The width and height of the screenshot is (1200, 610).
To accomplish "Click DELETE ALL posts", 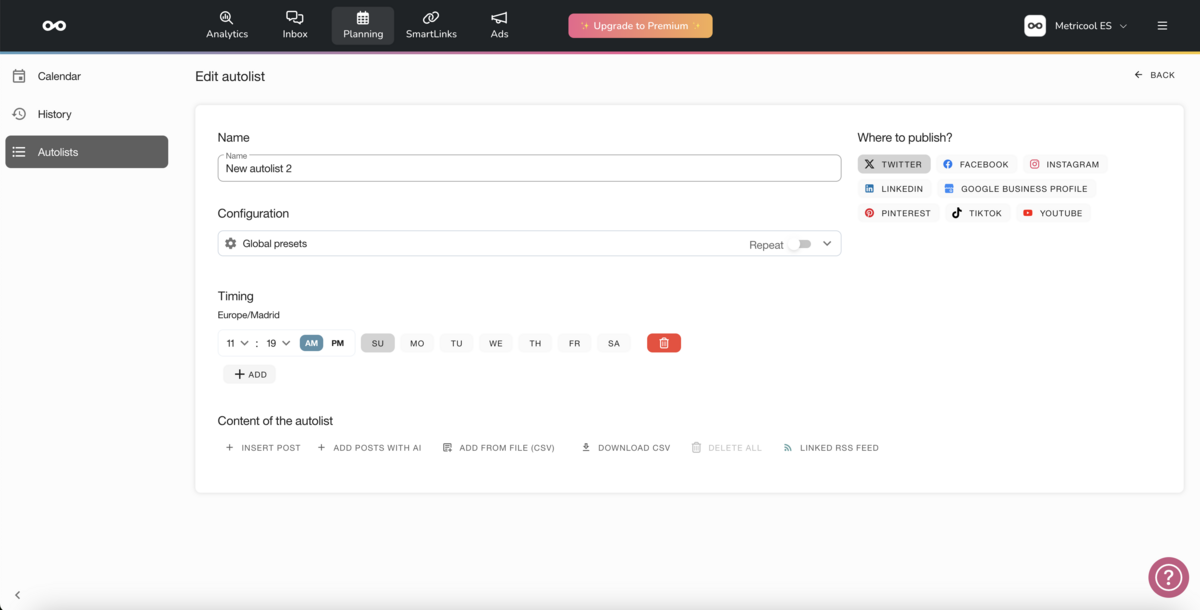I will tap(726, 448).
